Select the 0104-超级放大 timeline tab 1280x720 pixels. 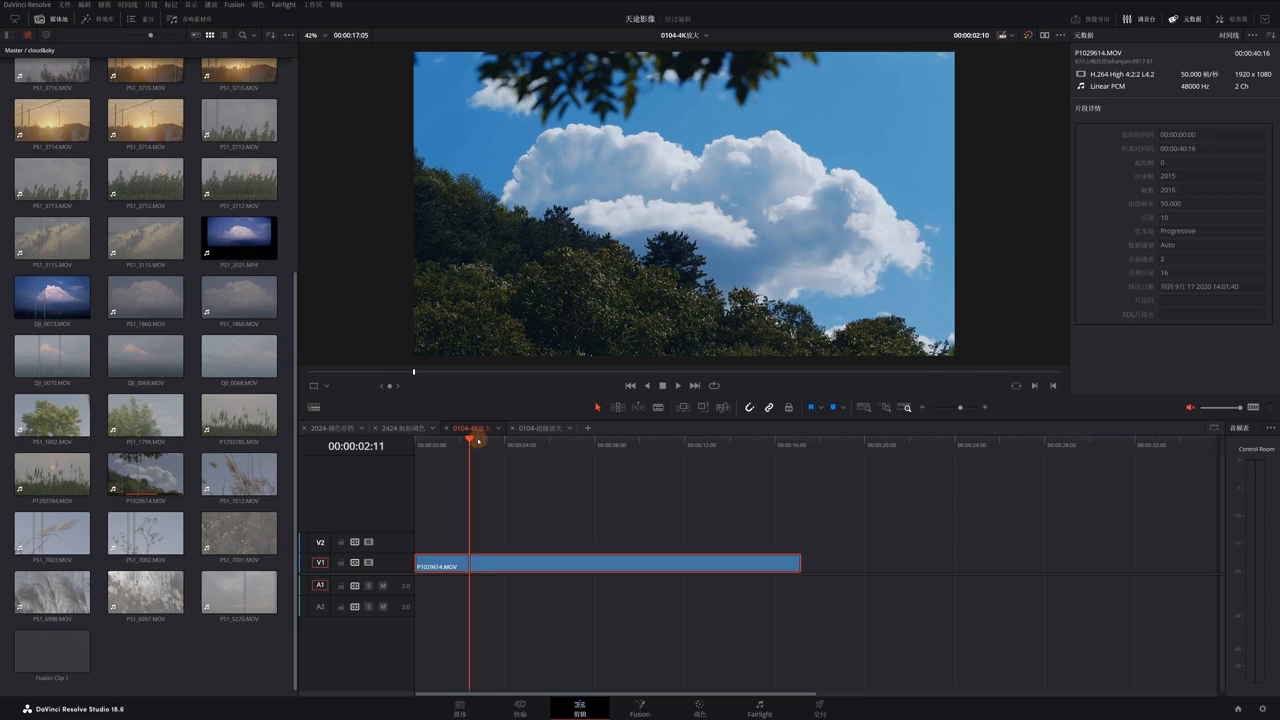pos(540,428)
